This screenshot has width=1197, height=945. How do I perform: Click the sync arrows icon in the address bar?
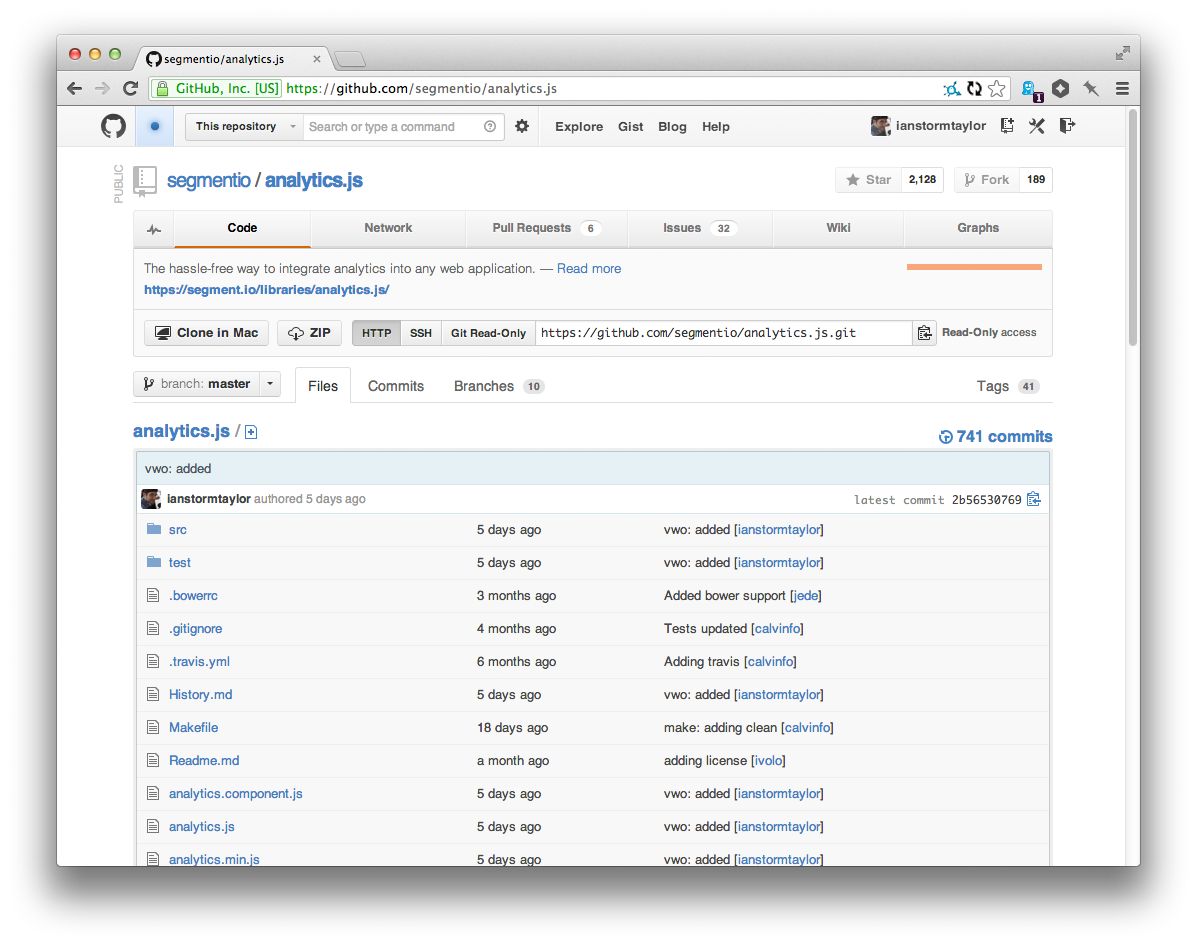pos(974,89)
